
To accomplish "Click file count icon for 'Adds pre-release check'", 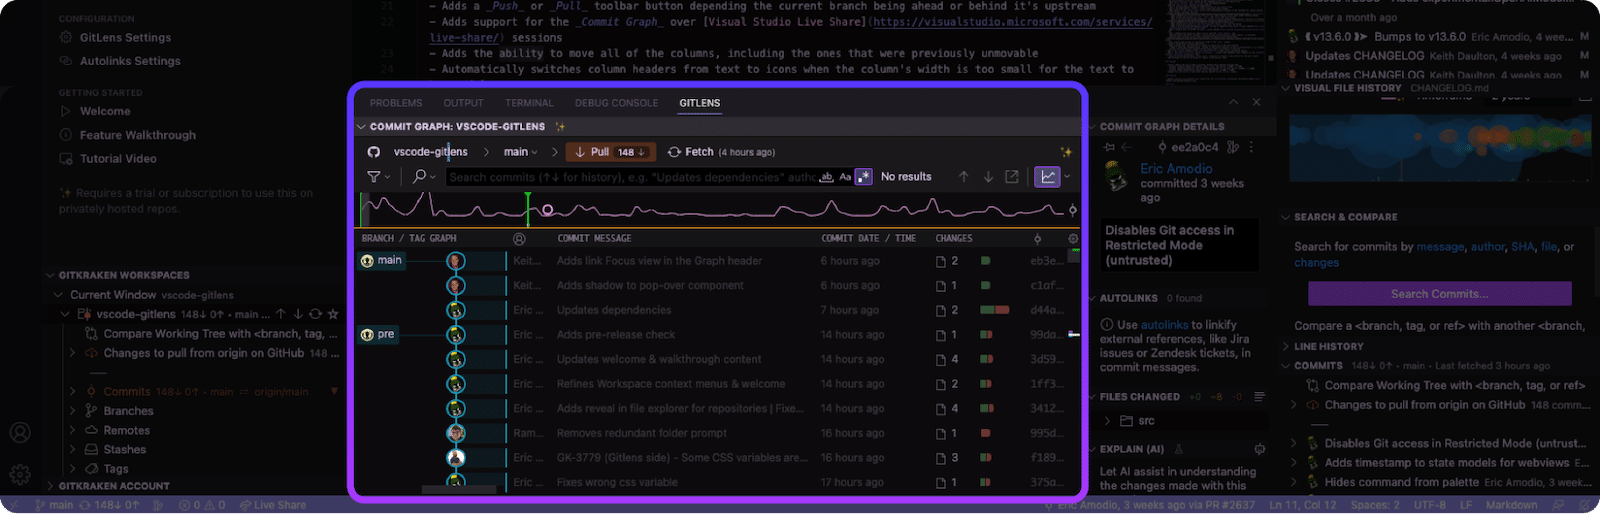I will (941, 335).
